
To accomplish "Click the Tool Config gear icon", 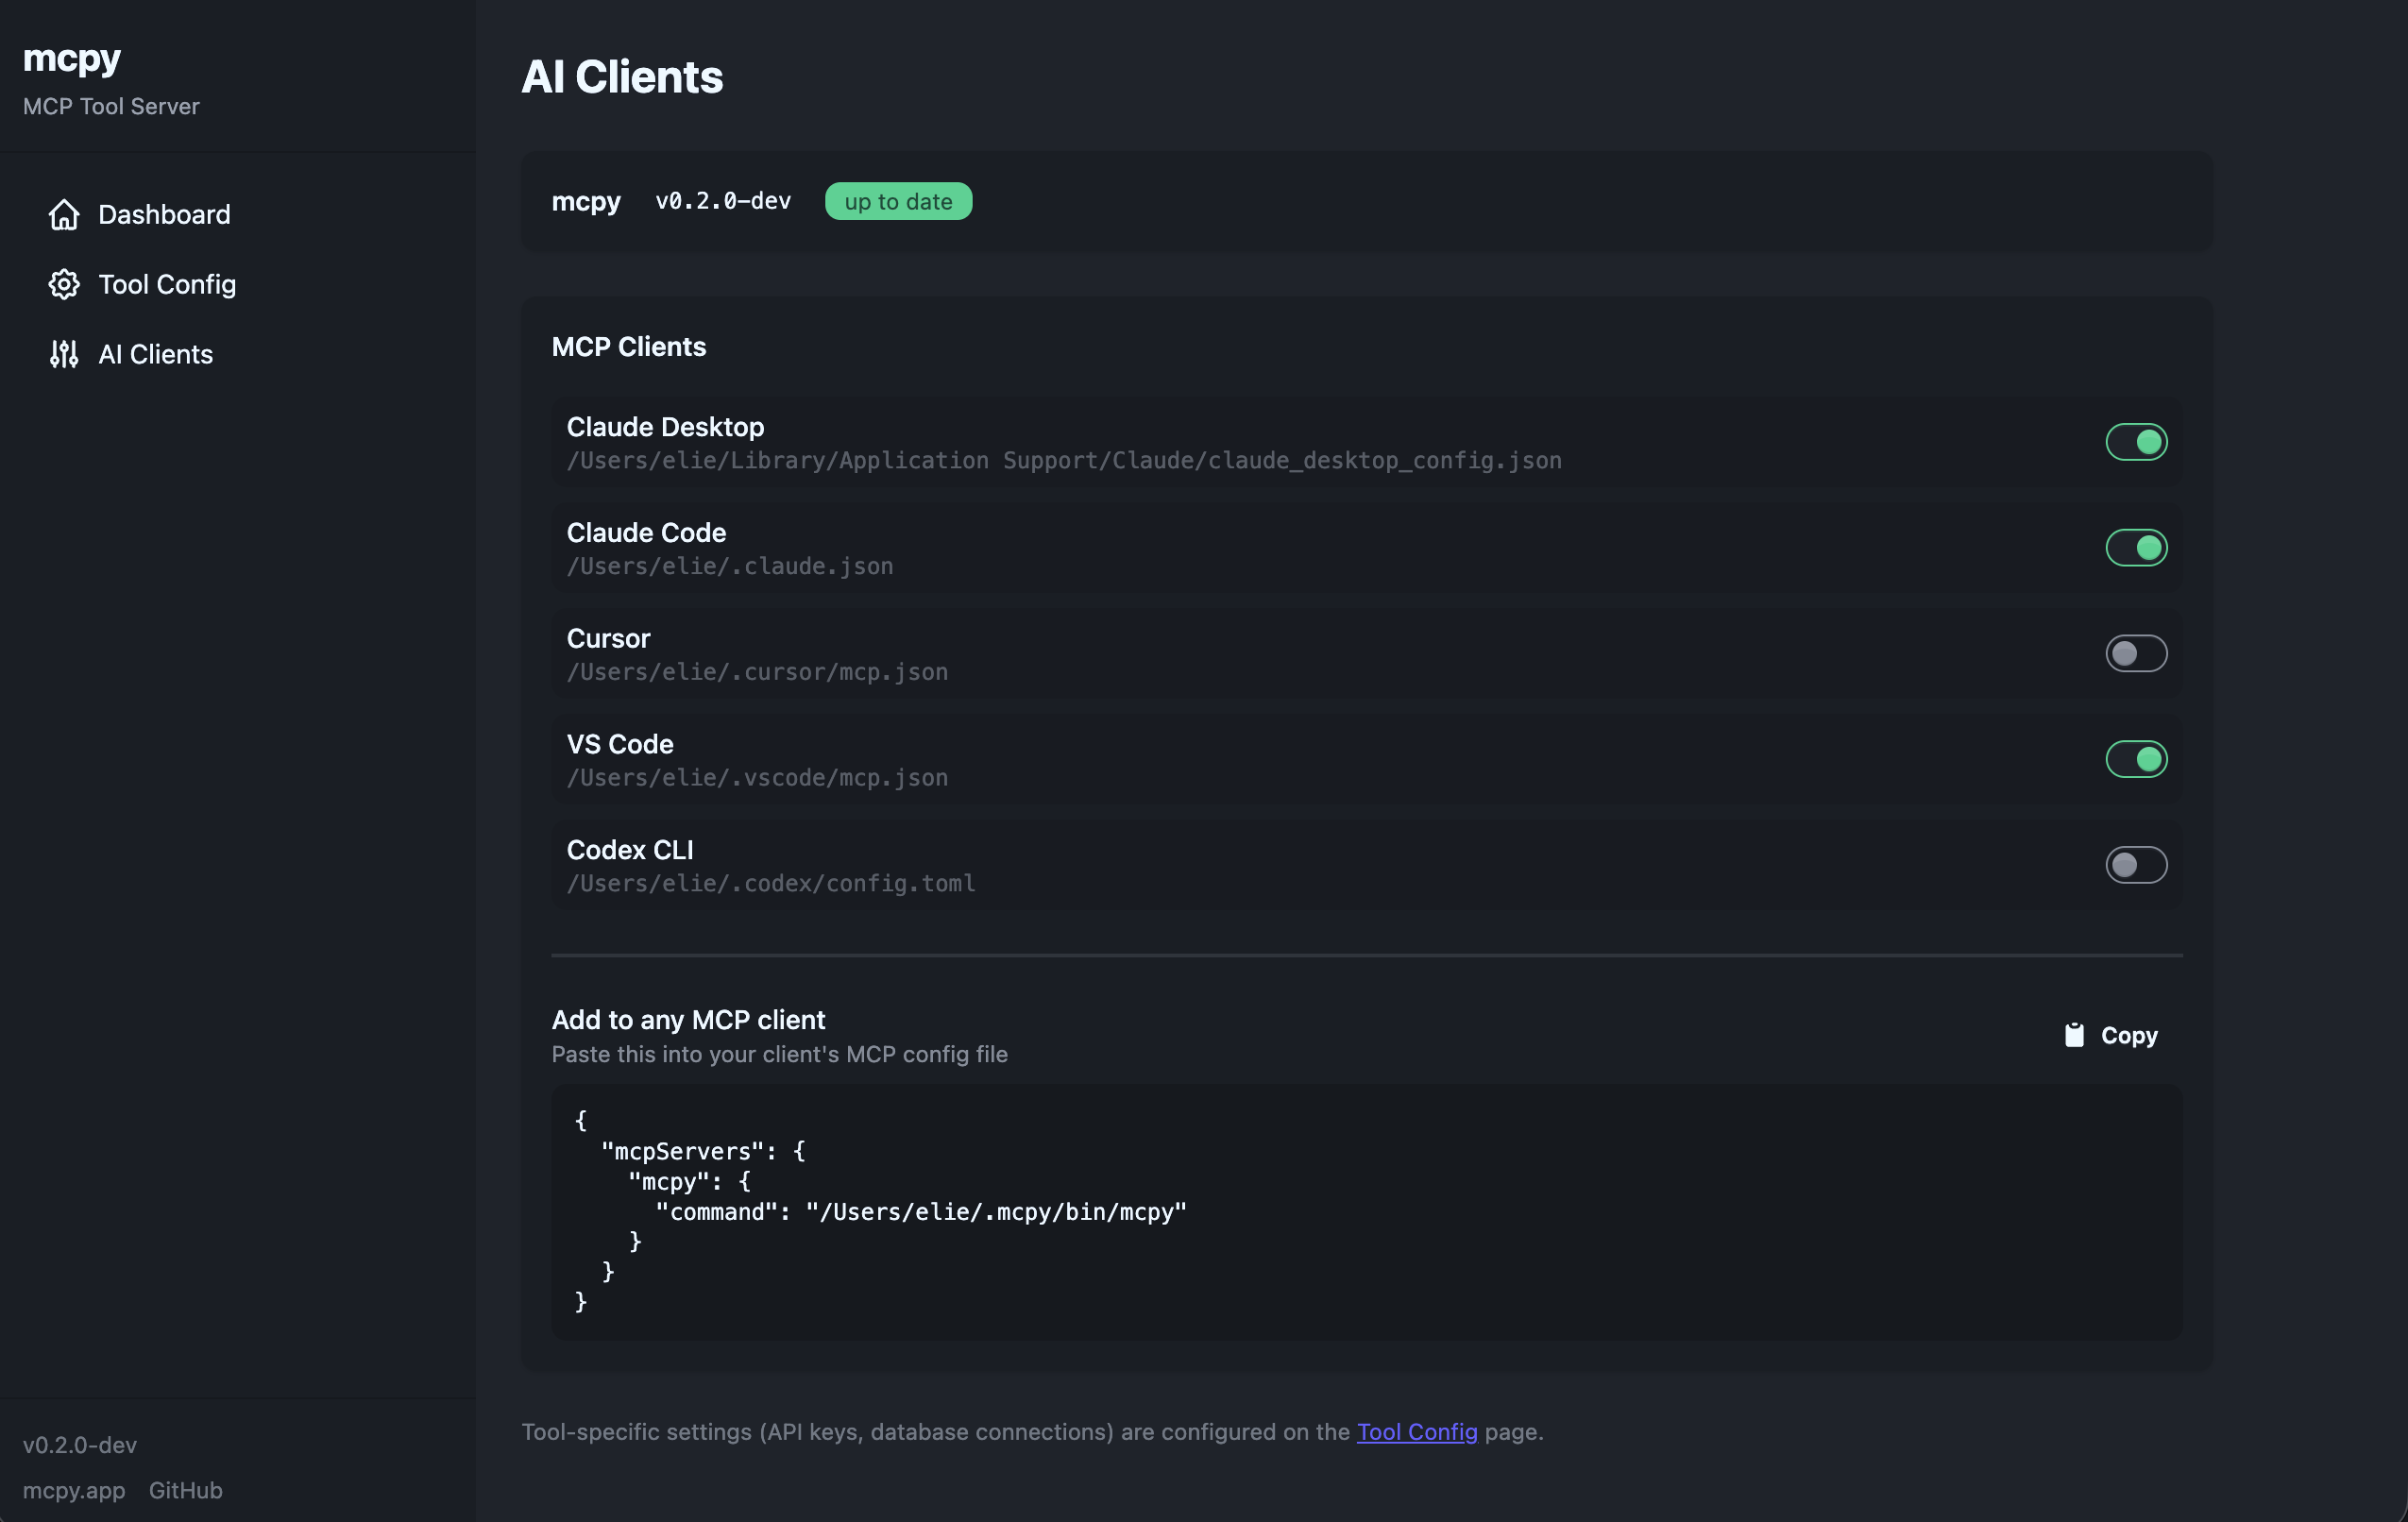I will pyautogui.click(x=63, y=284).
